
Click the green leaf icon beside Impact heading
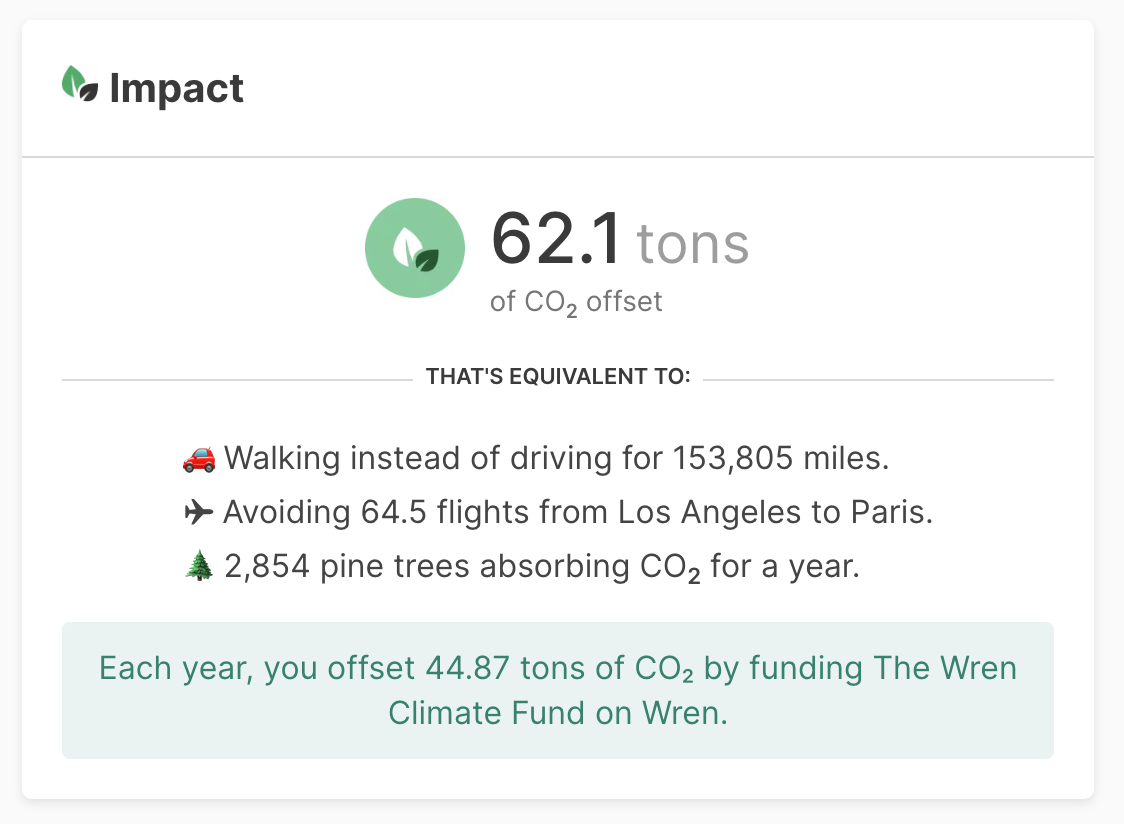(80, 83)
